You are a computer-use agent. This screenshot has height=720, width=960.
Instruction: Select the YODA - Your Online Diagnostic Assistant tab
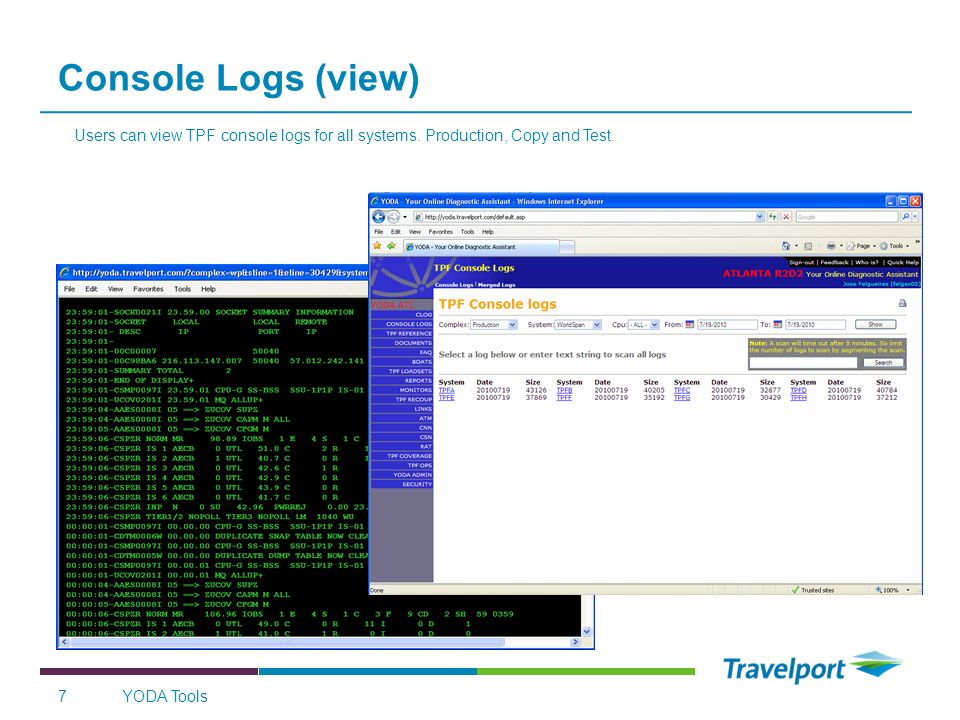point(481,247)
